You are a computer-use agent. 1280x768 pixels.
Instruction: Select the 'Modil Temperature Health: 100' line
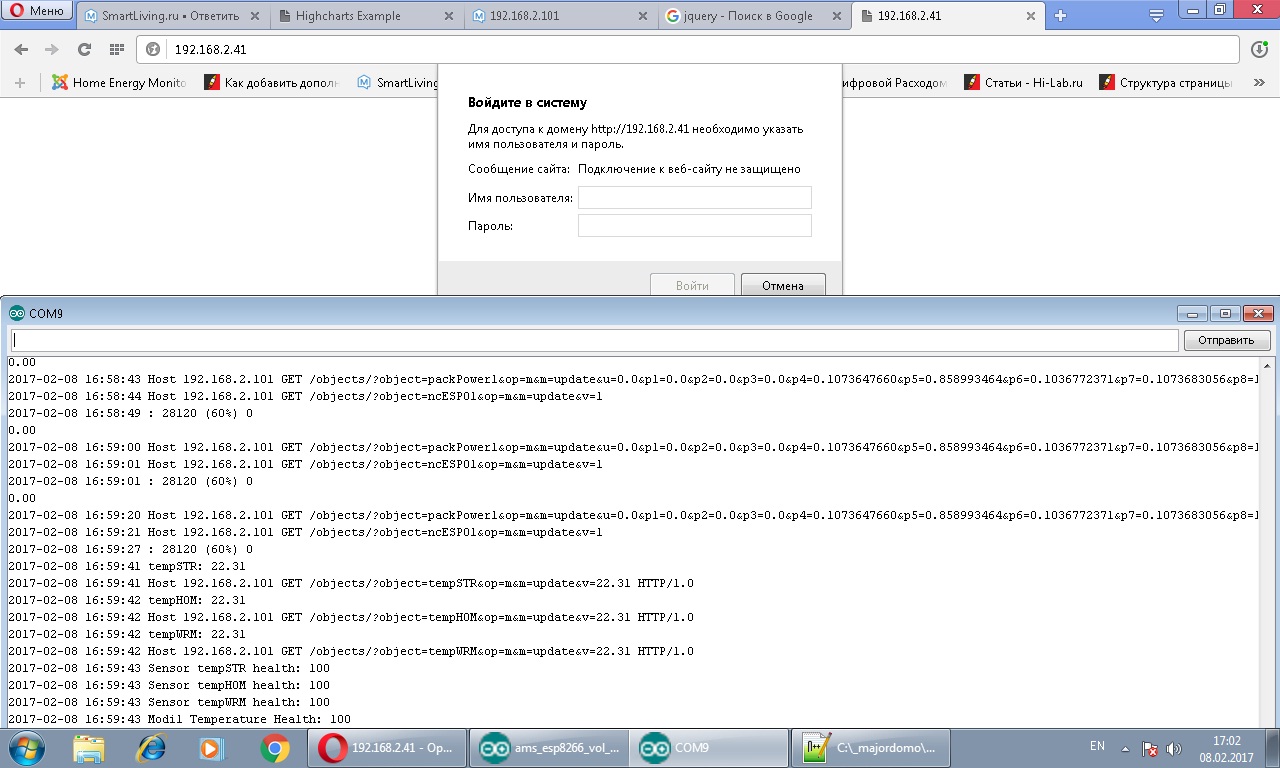(180, 719)
